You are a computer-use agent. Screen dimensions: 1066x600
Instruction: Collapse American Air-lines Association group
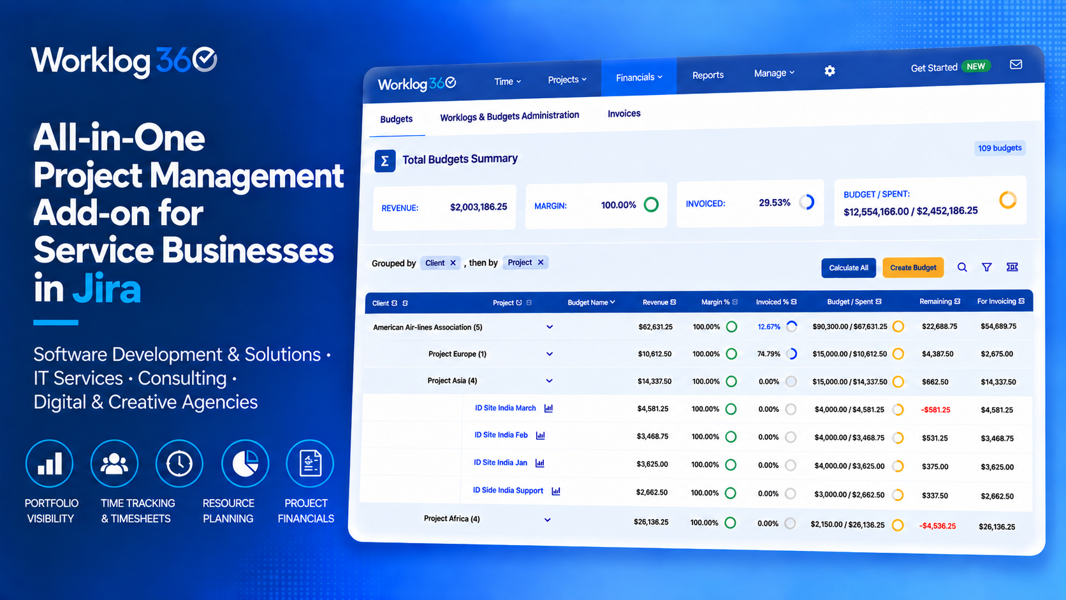click(x=549, y=327)
